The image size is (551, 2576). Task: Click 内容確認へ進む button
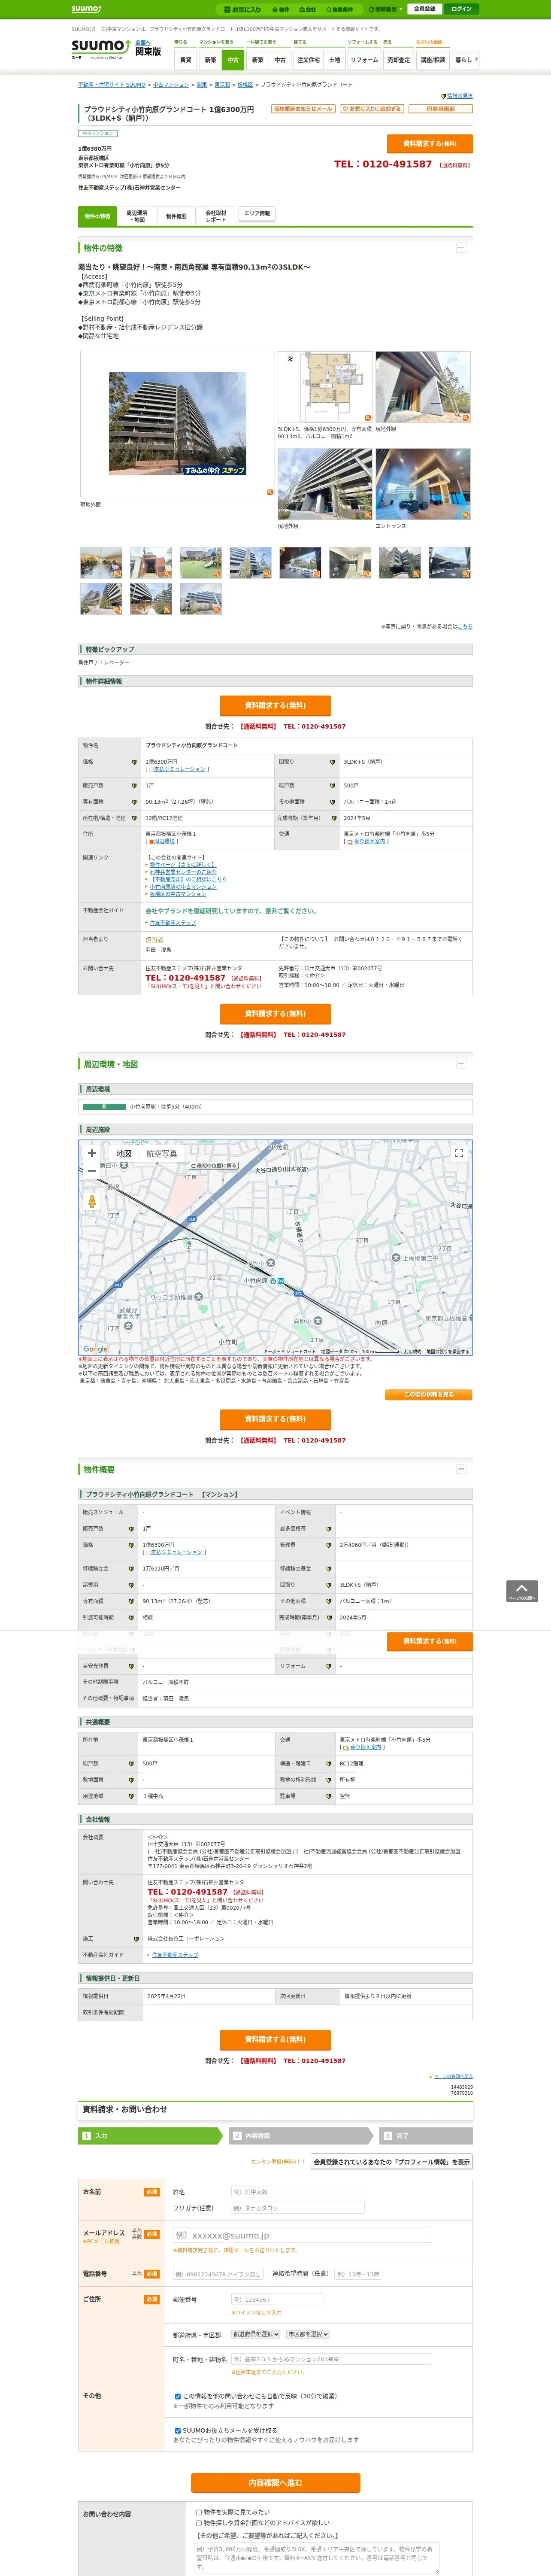275,2483
